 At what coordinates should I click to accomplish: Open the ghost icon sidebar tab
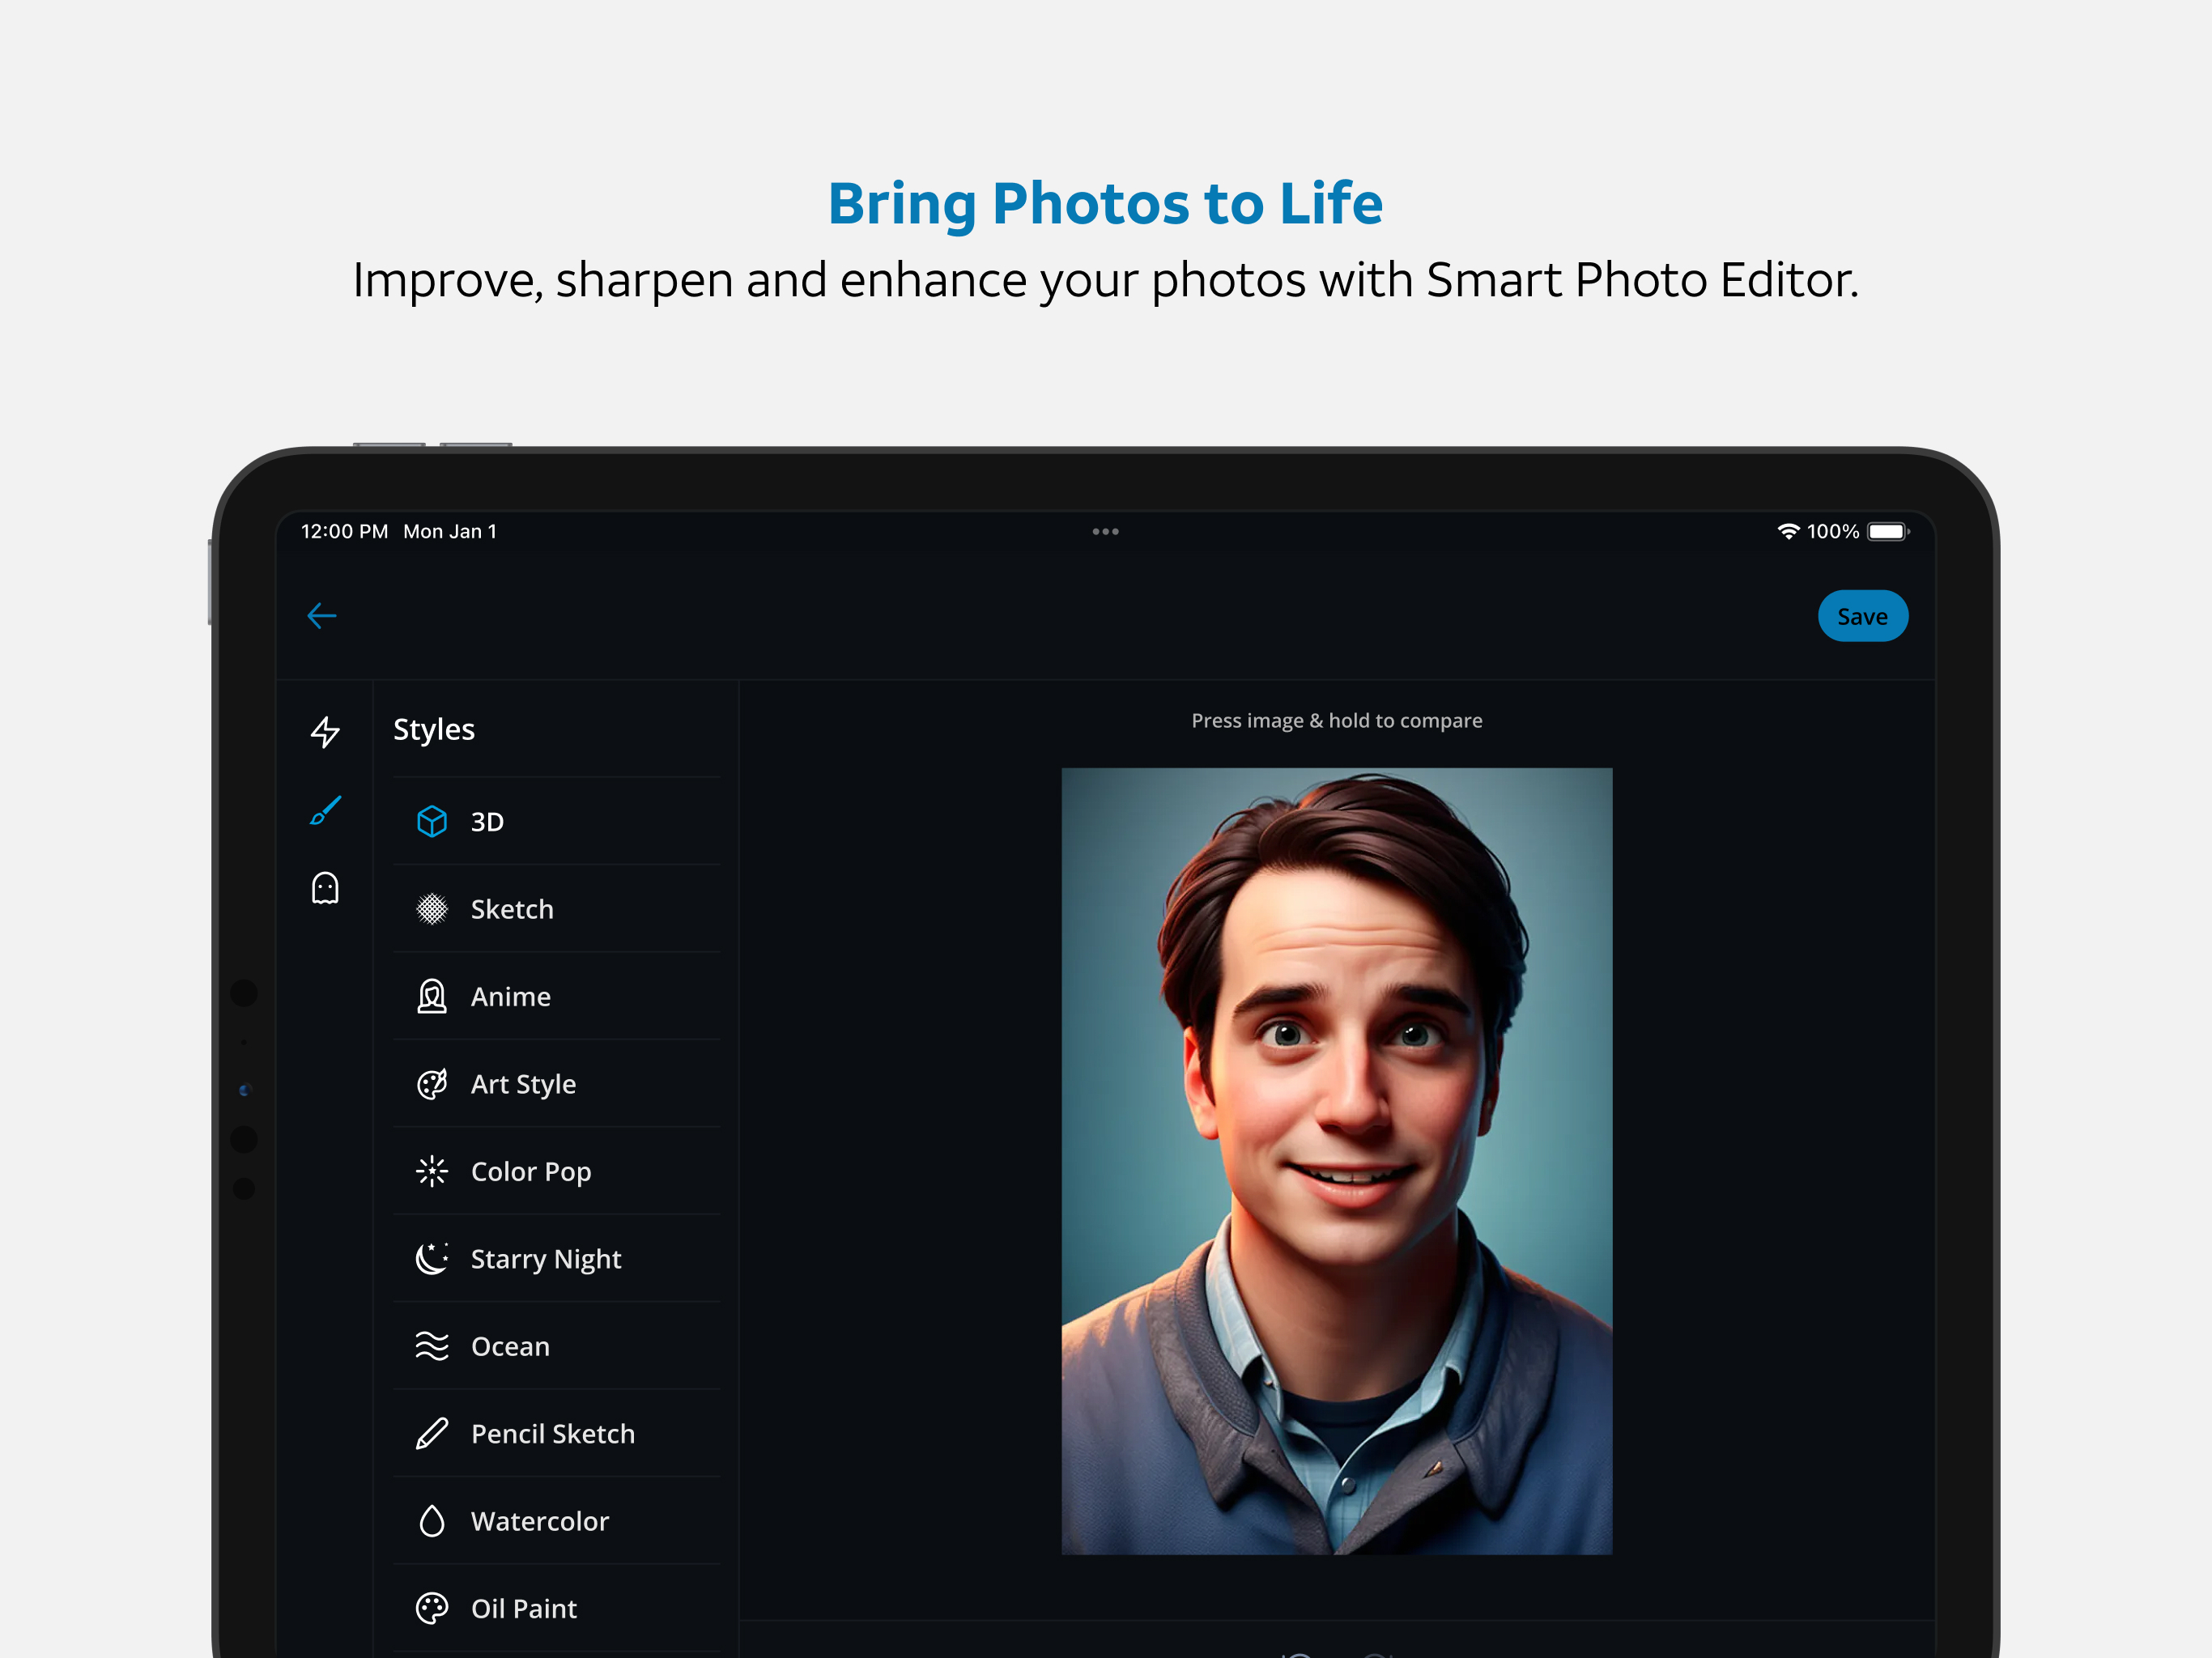[x=325, y=888]
